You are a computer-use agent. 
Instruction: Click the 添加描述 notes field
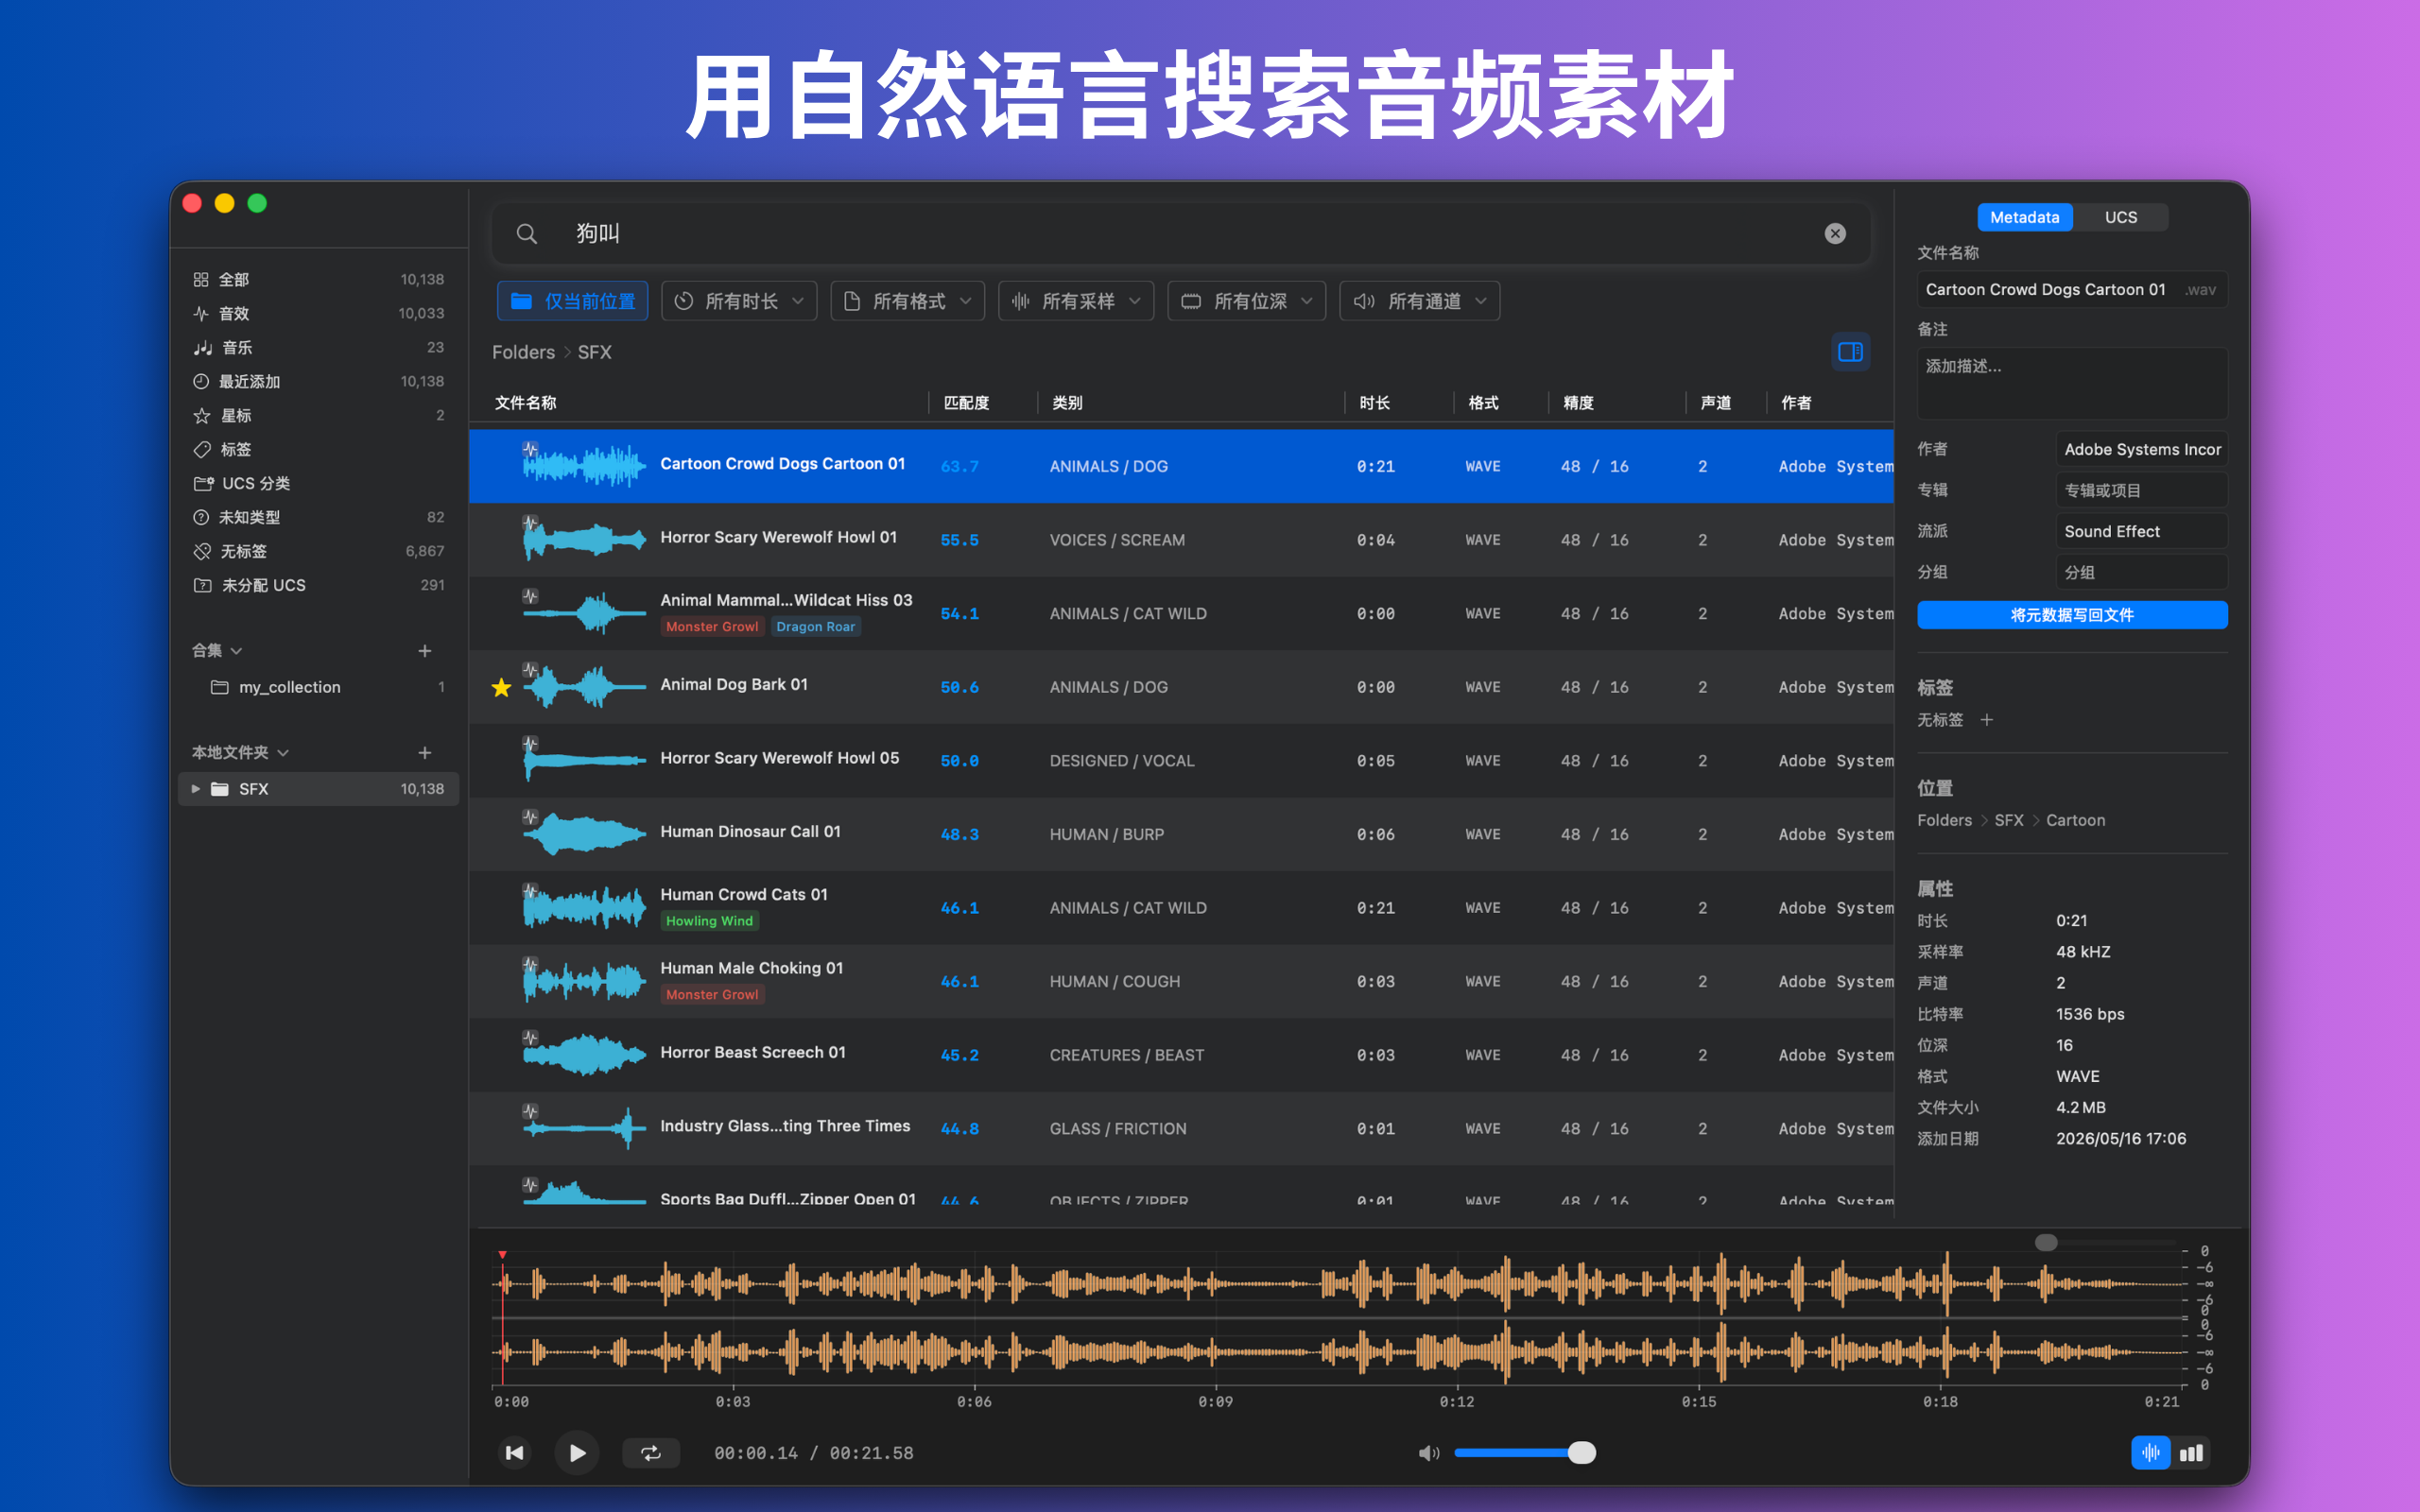click(x=2072, y=383)
